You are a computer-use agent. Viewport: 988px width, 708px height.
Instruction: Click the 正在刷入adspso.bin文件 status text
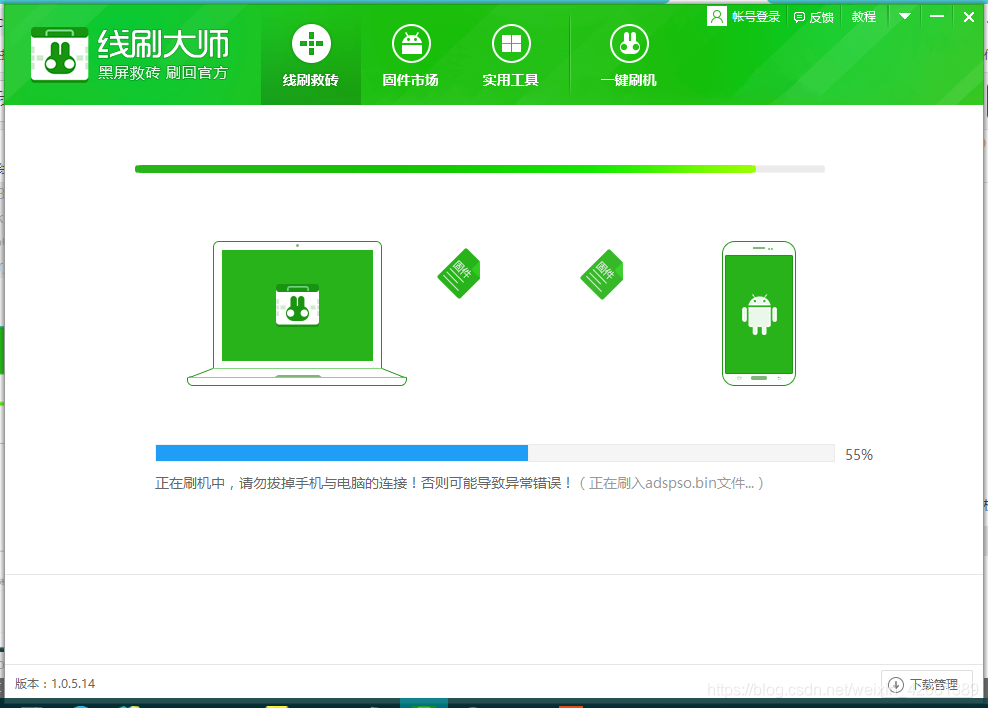[x=672, y=483]
